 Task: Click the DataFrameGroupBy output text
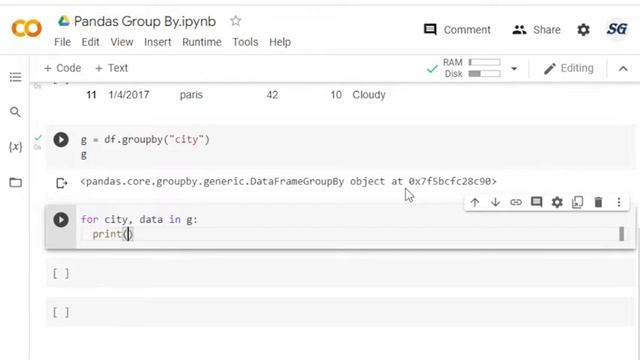tap(288, 181)
